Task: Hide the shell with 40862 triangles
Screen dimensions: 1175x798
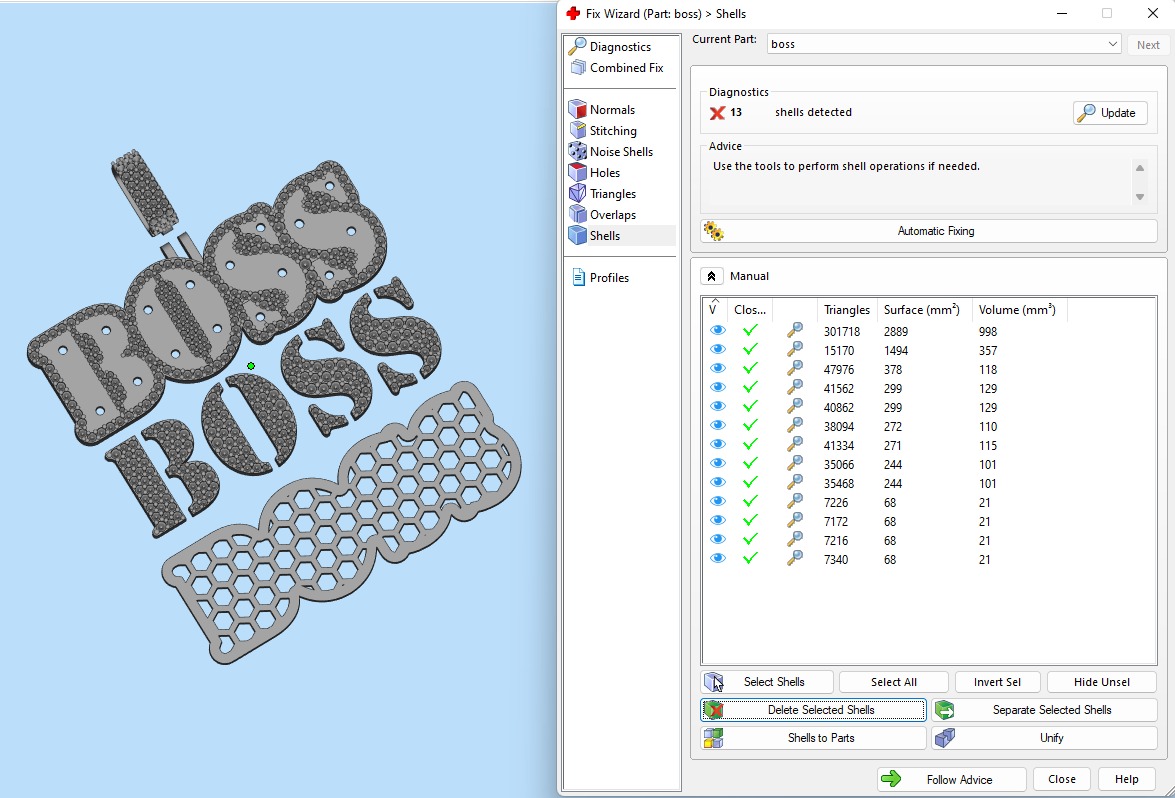Action: 717,406
